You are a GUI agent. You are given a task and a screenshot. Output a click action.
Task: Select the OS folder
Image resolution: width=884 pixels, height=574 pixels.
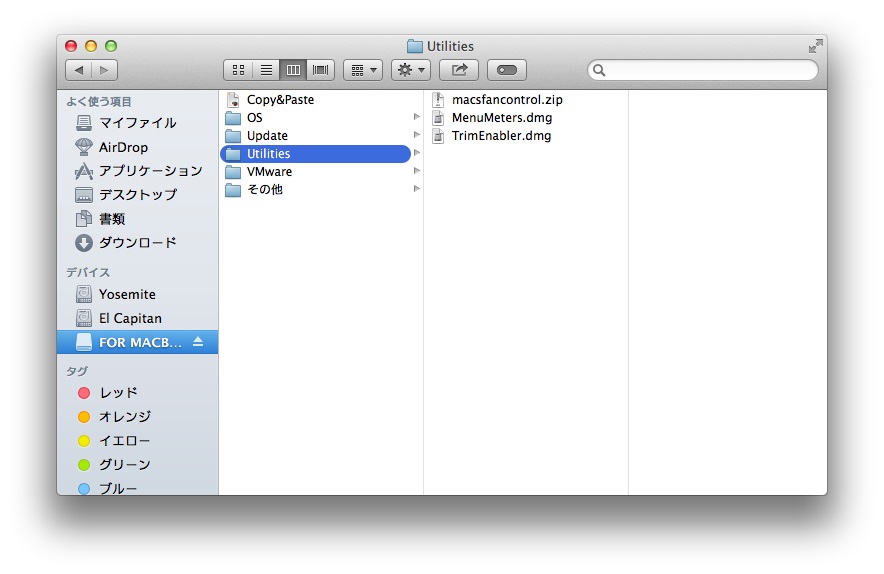[x=316, y=118]
